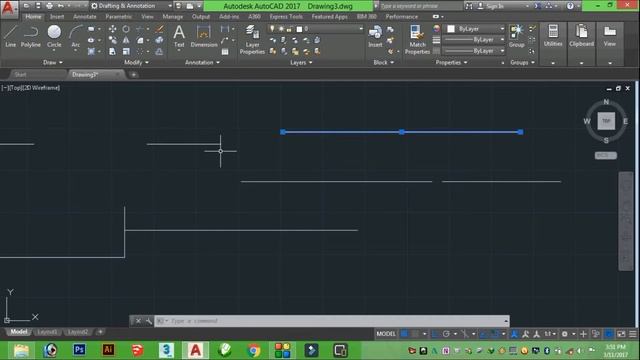Click the Group tool

(516, 36)
